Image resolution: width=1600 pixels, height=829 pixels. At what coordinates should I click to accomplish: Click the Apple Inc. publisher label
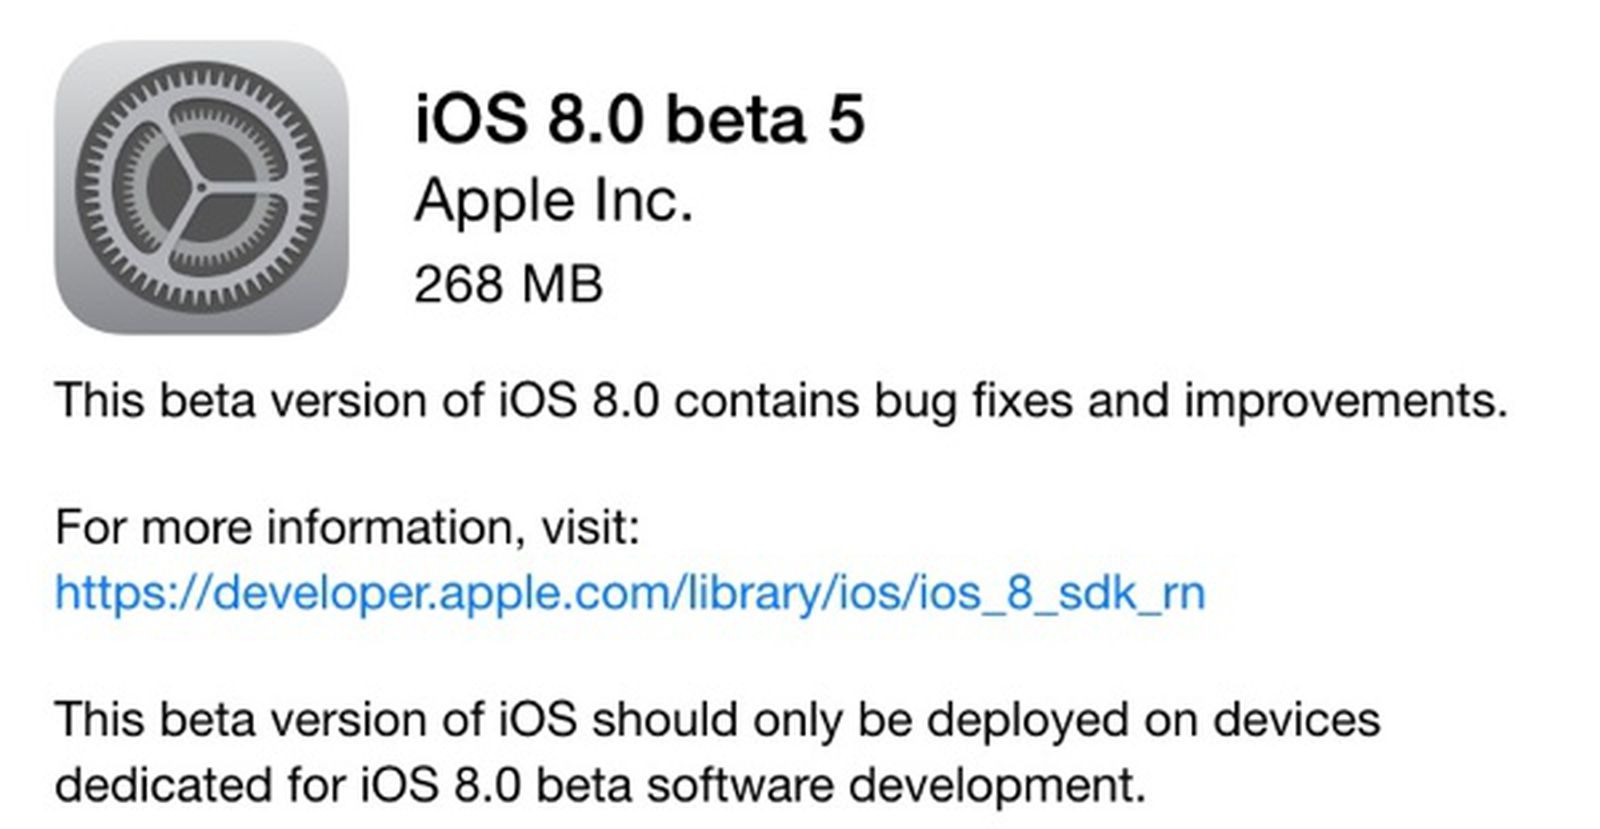[x=555, y=200]
